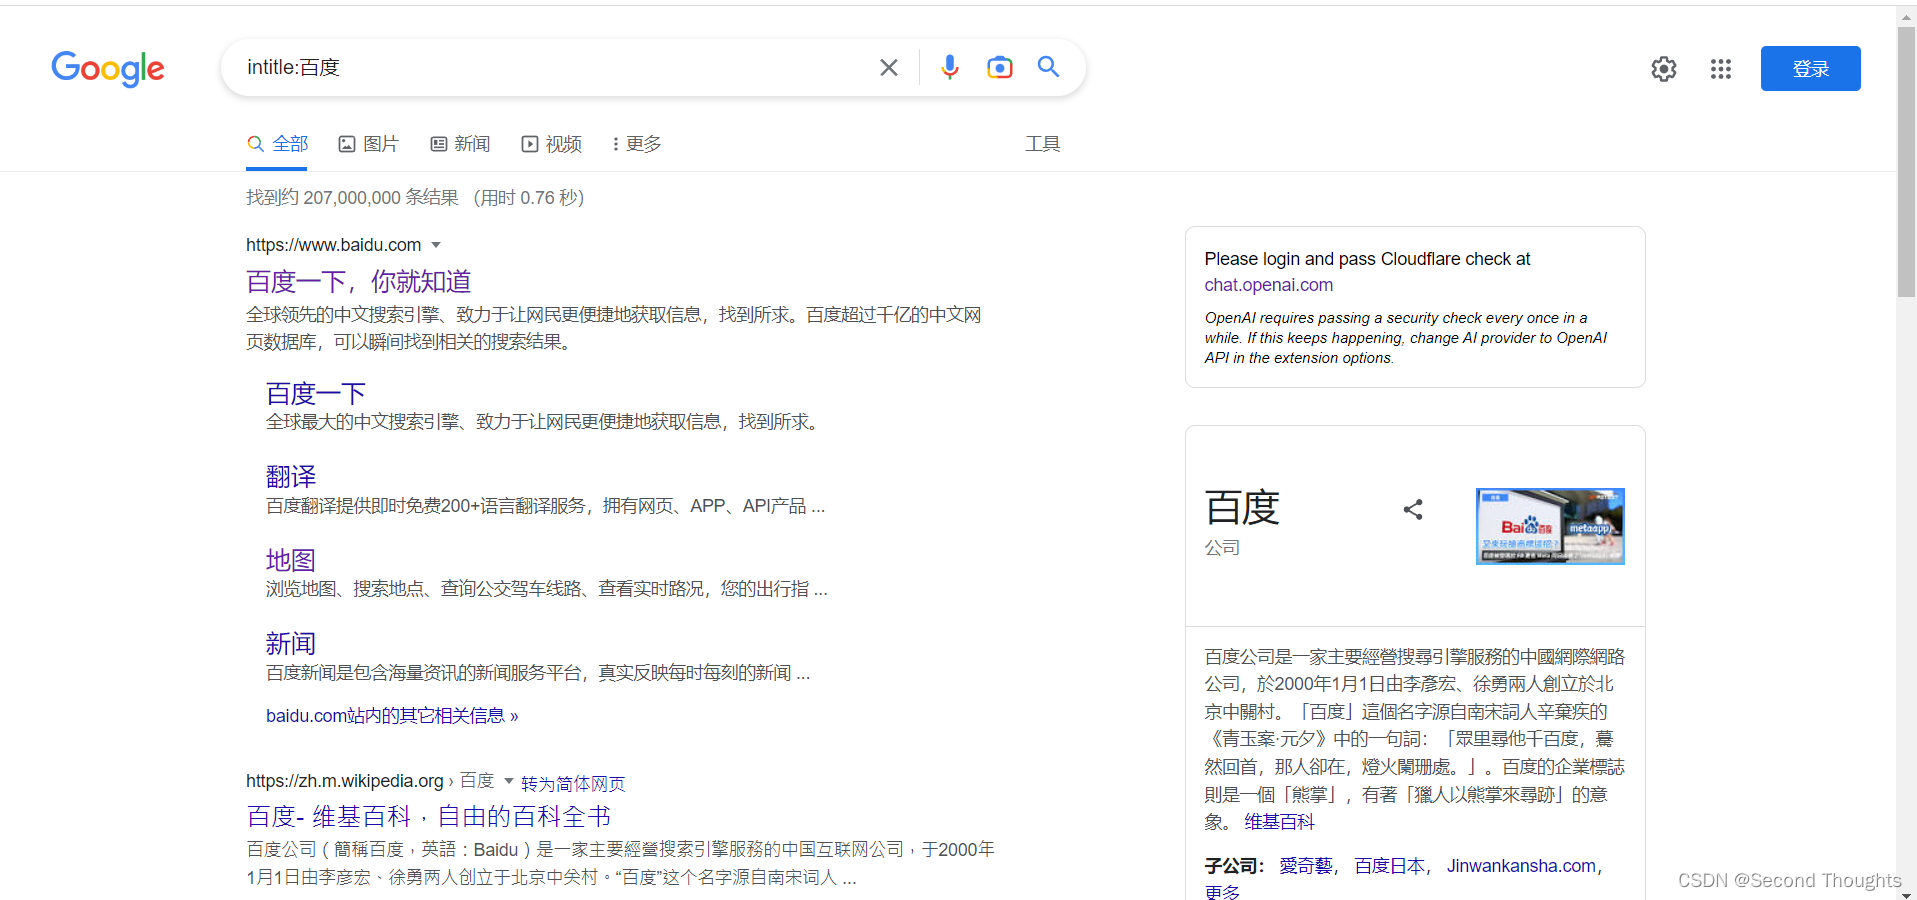This screenshot has width=1917, height=900.
Task: Click 转为简体网页 link
Action: [x=573, y=784]
